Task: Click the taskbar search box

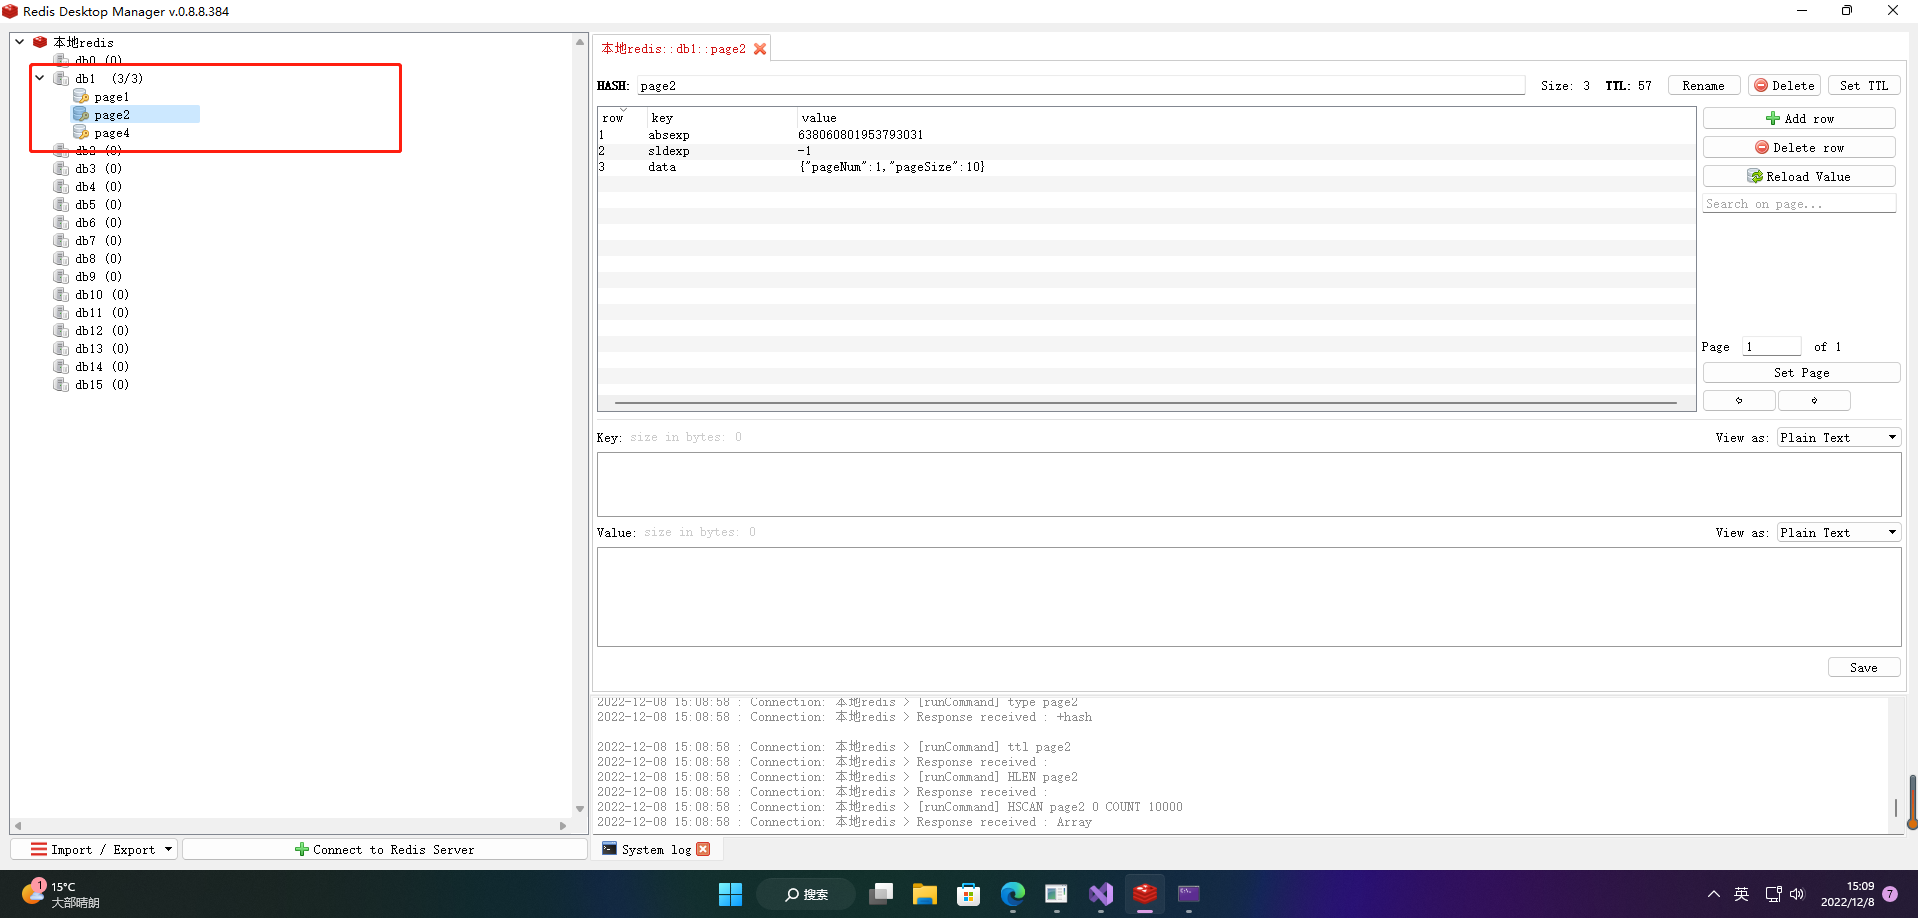Action: click(x=806, y=894)
